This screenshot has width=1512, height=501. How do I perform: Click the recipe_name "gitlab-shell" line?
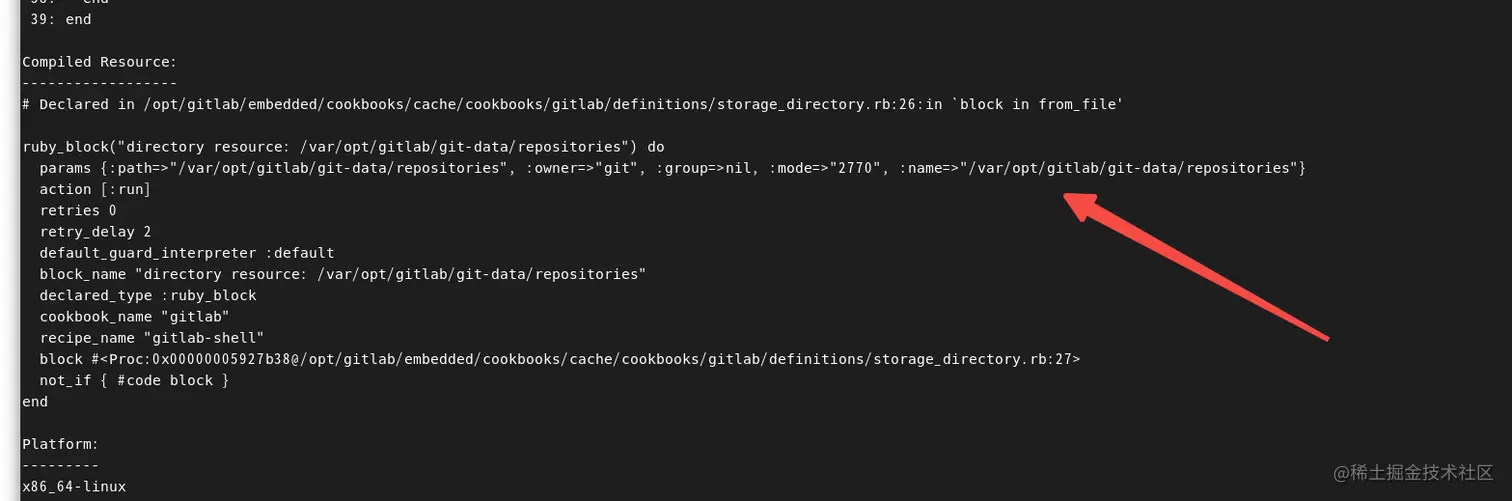point(152,337)
